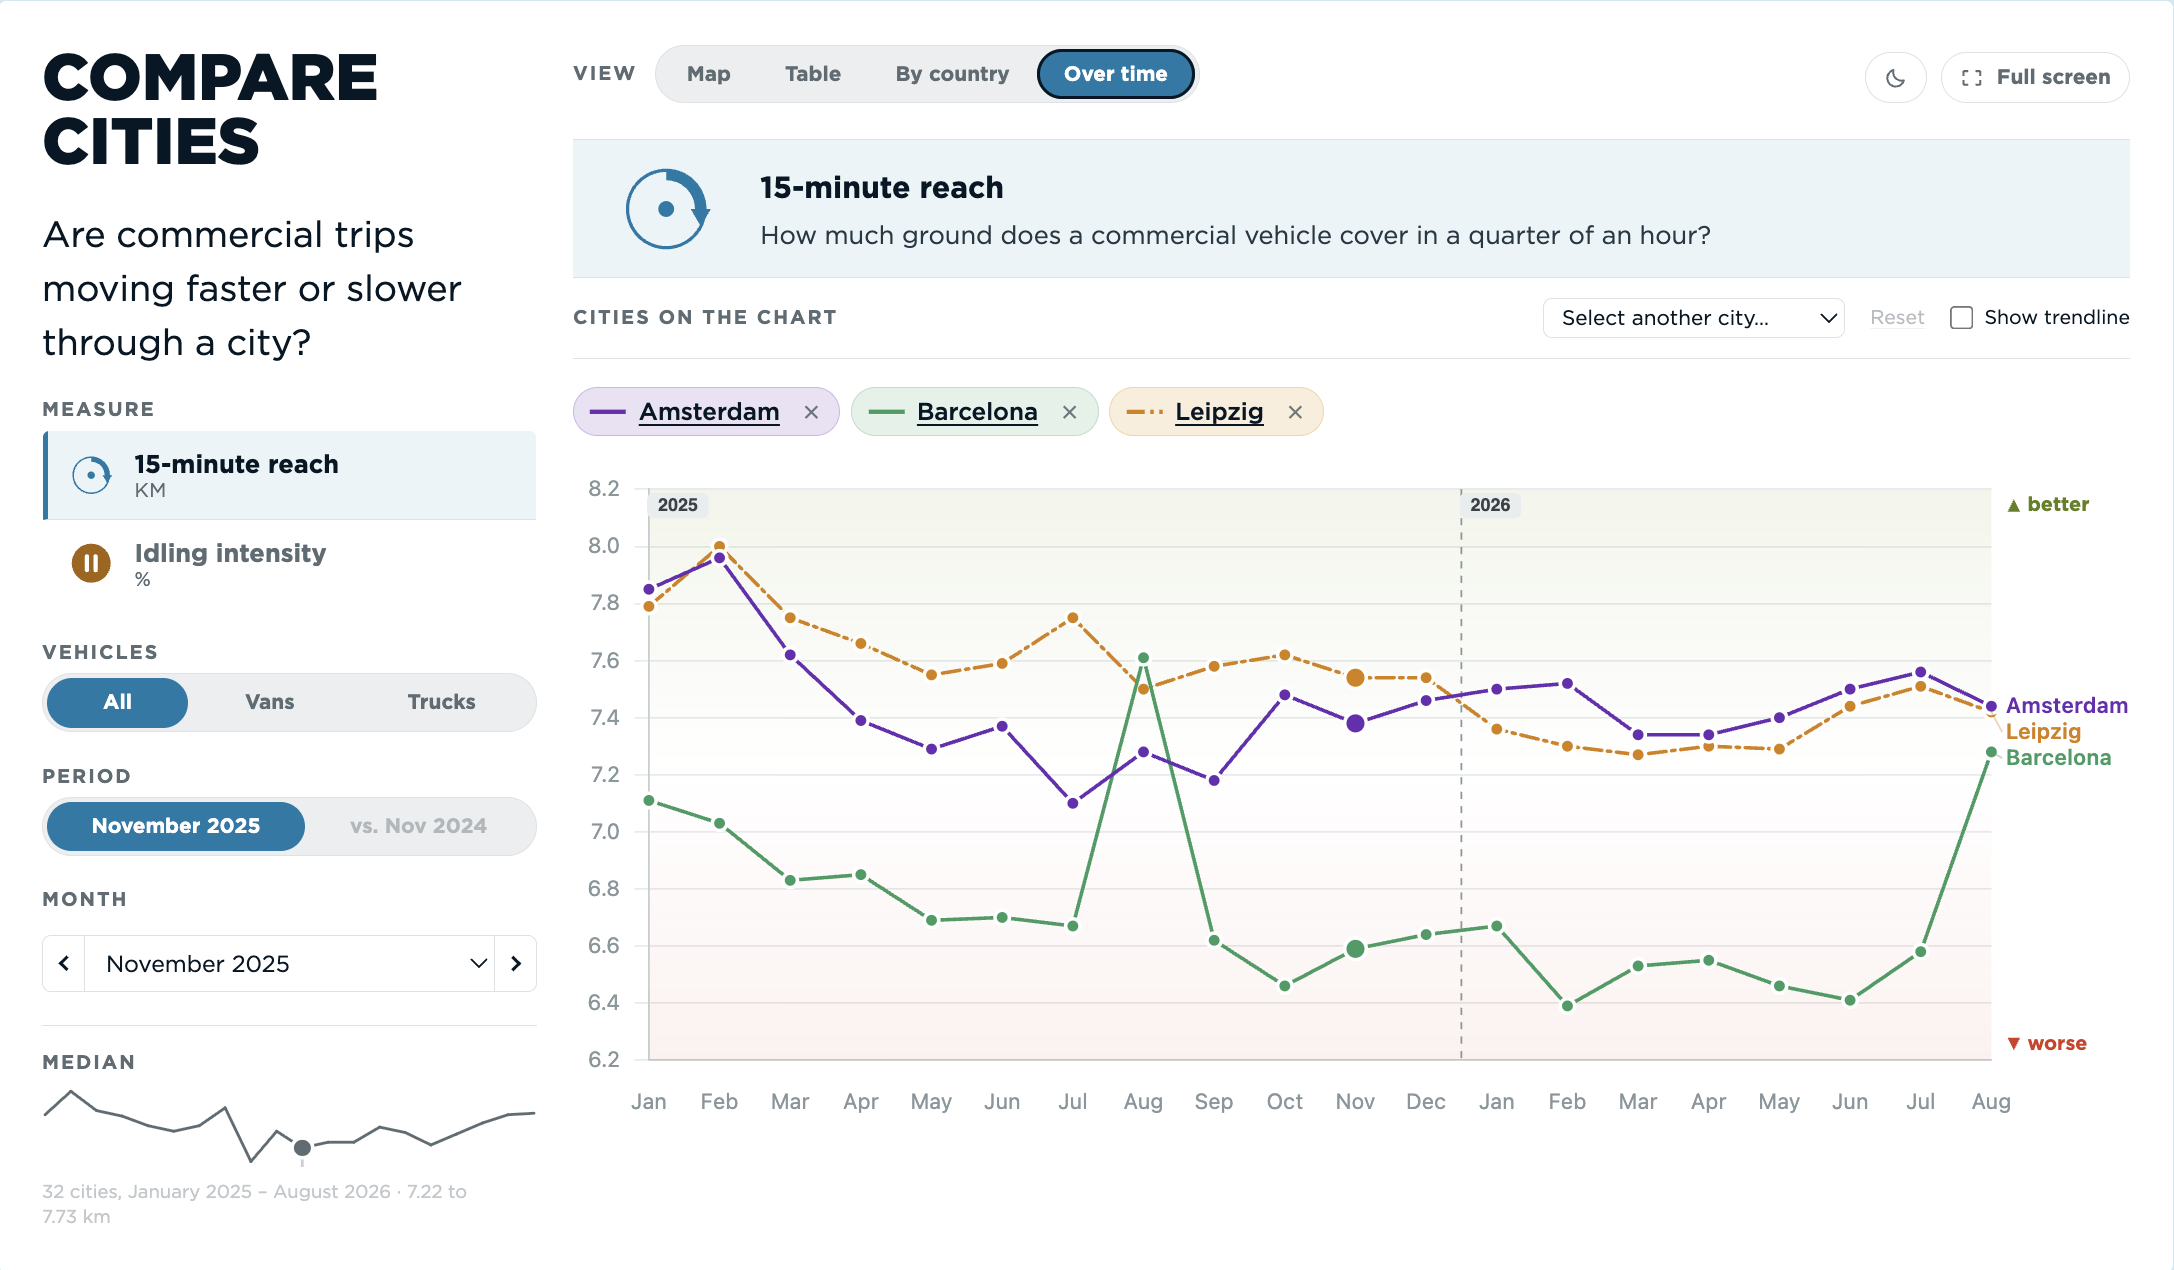Select the Idling intensity pause icon

91,563
